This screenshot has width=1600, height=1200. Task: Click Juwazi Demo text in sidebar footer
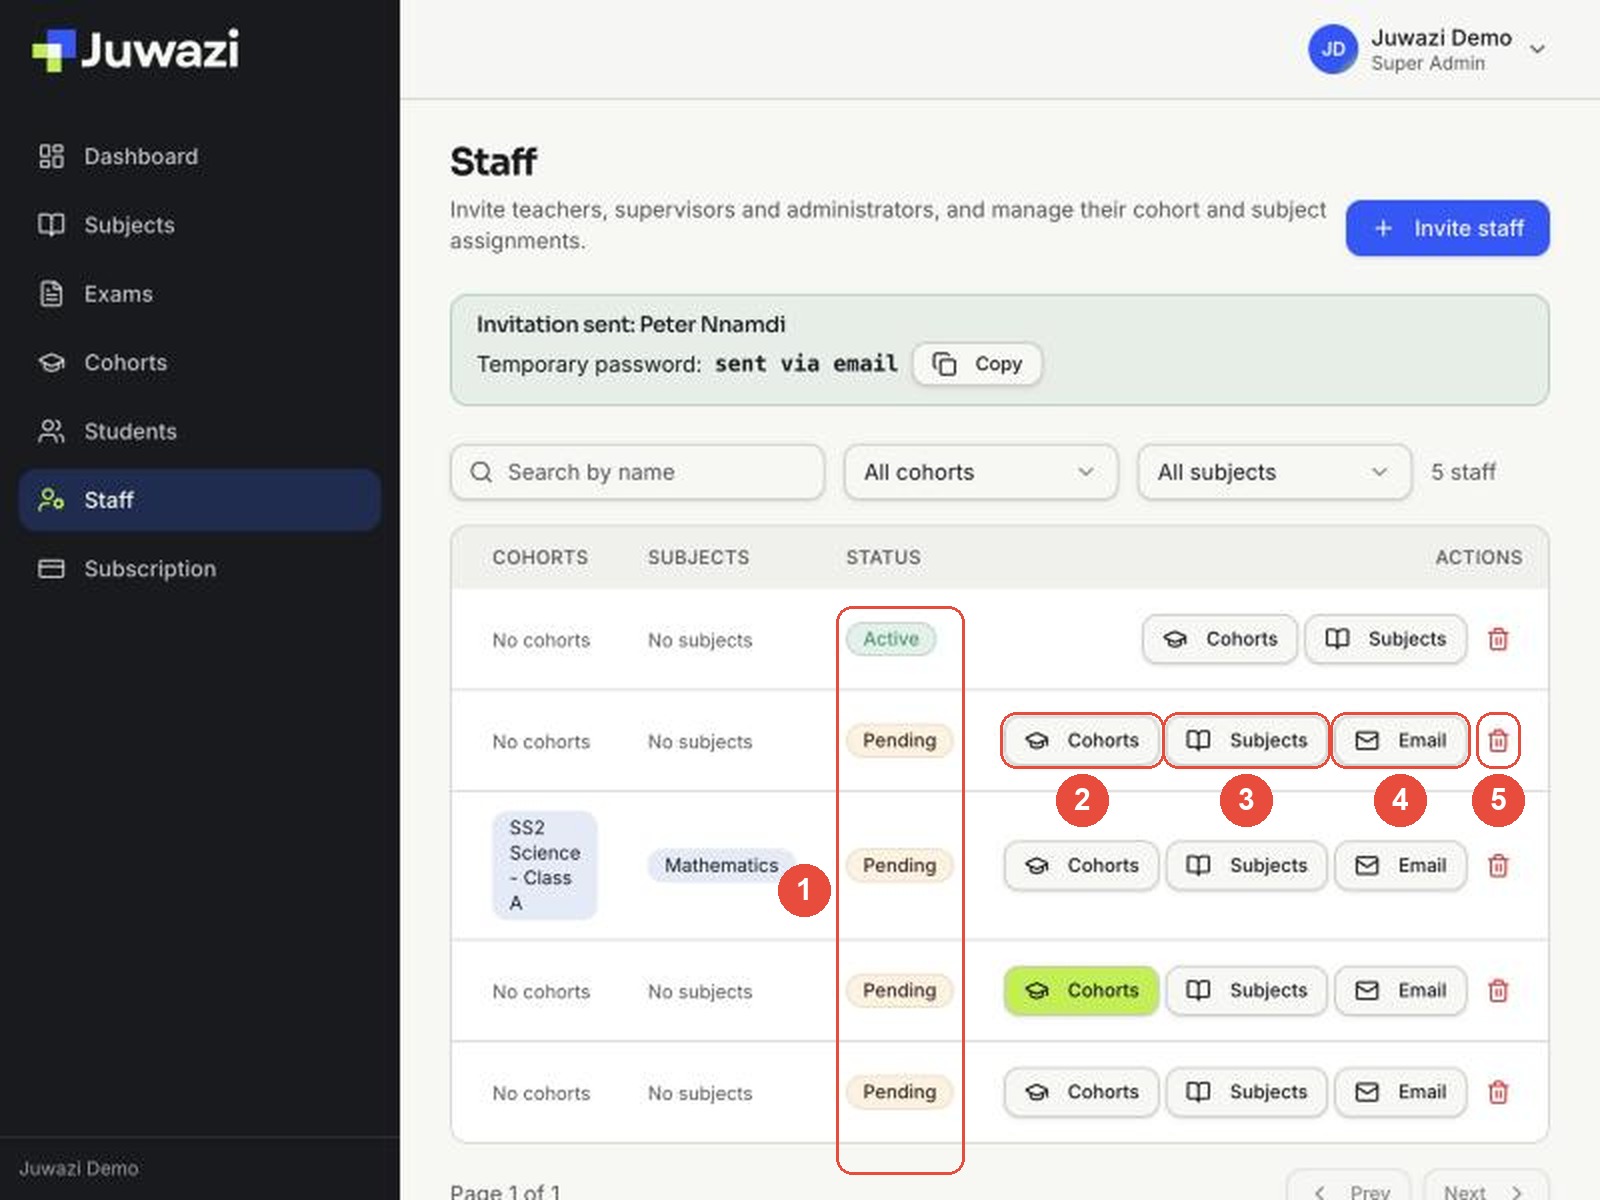[79, 1168]
